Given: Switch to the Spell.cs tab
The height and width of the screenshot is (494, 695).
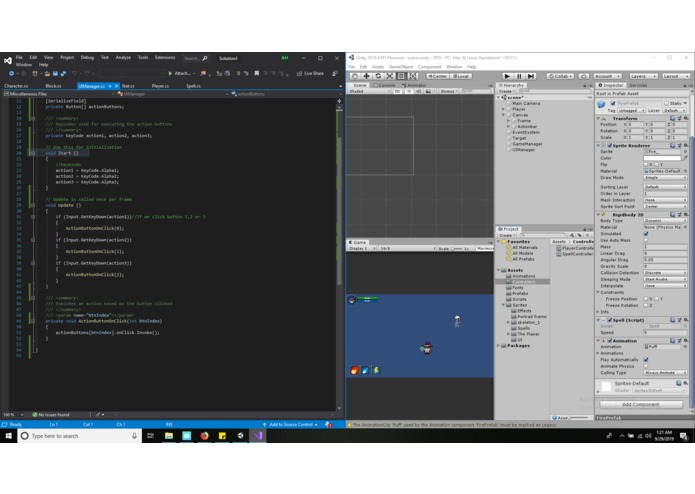Looking at the screenshot, I should click(193, 86).
